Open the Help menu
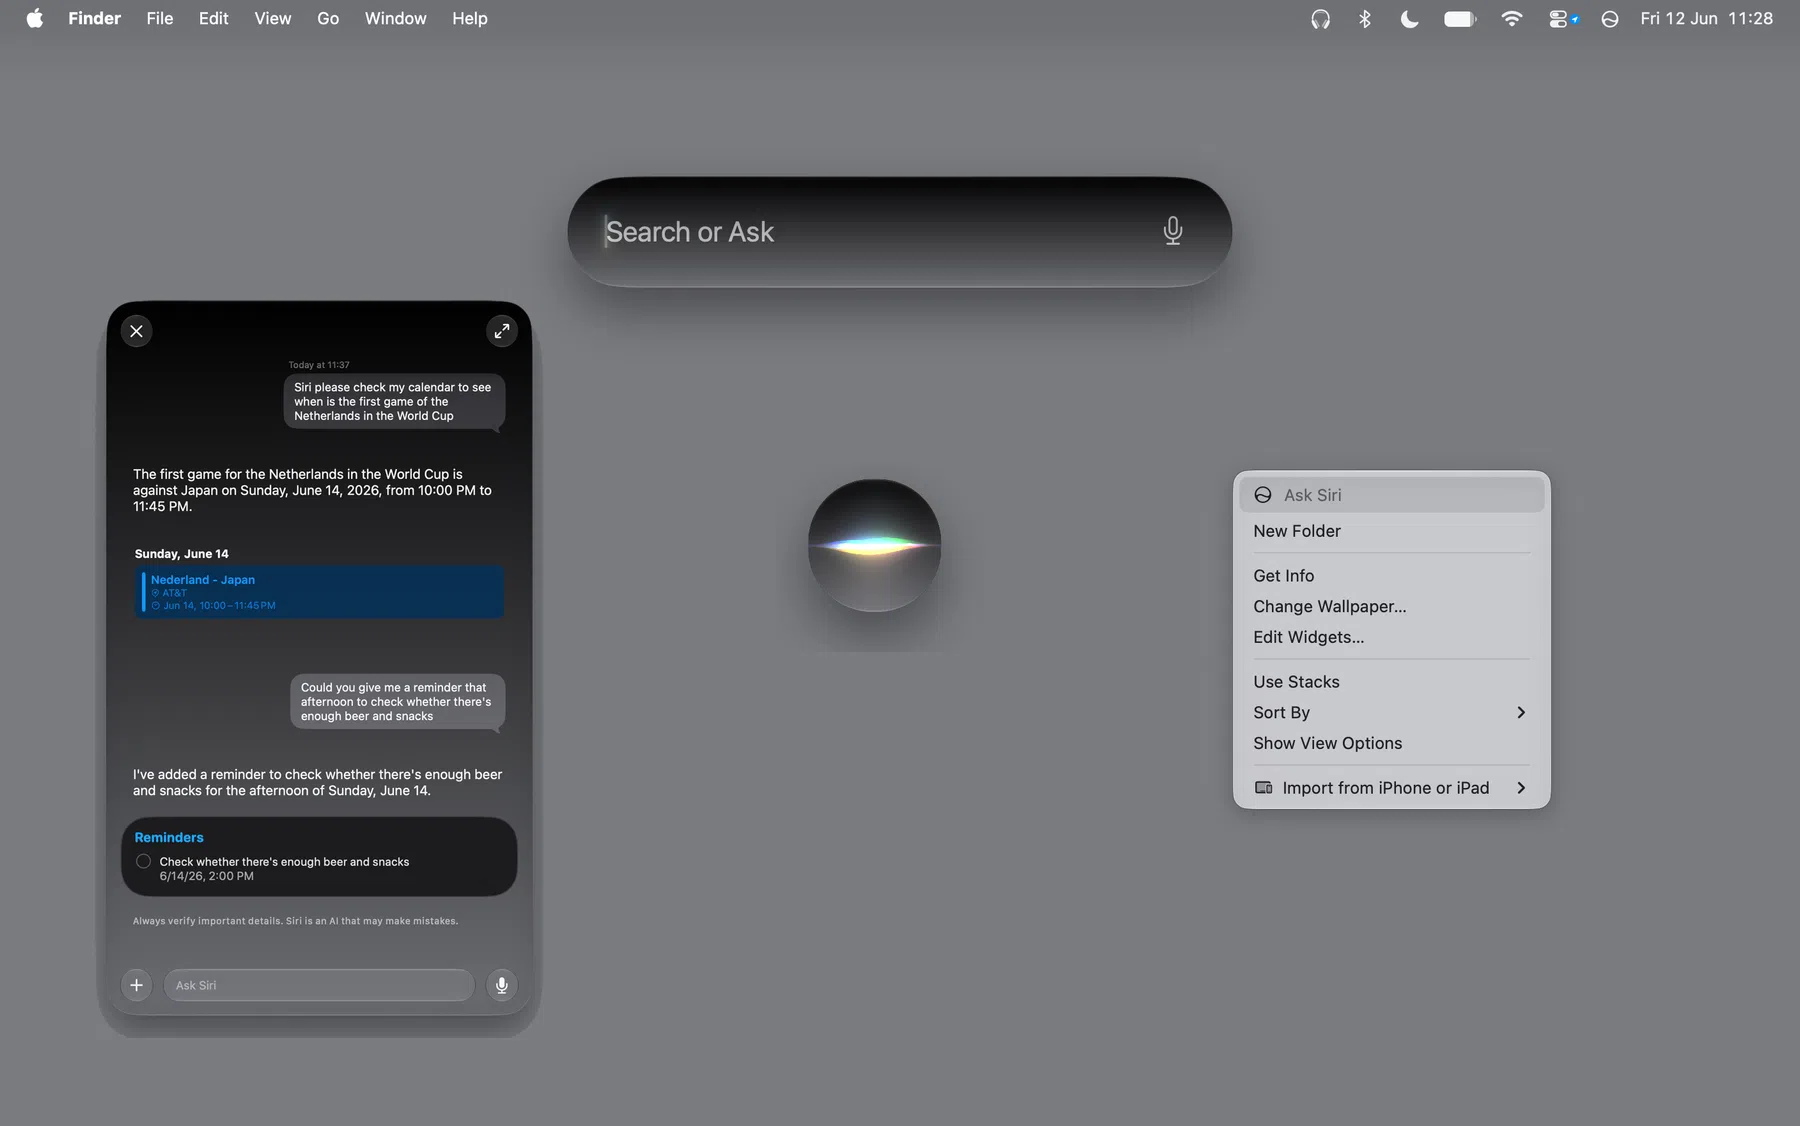 click(x=469, y=18)
